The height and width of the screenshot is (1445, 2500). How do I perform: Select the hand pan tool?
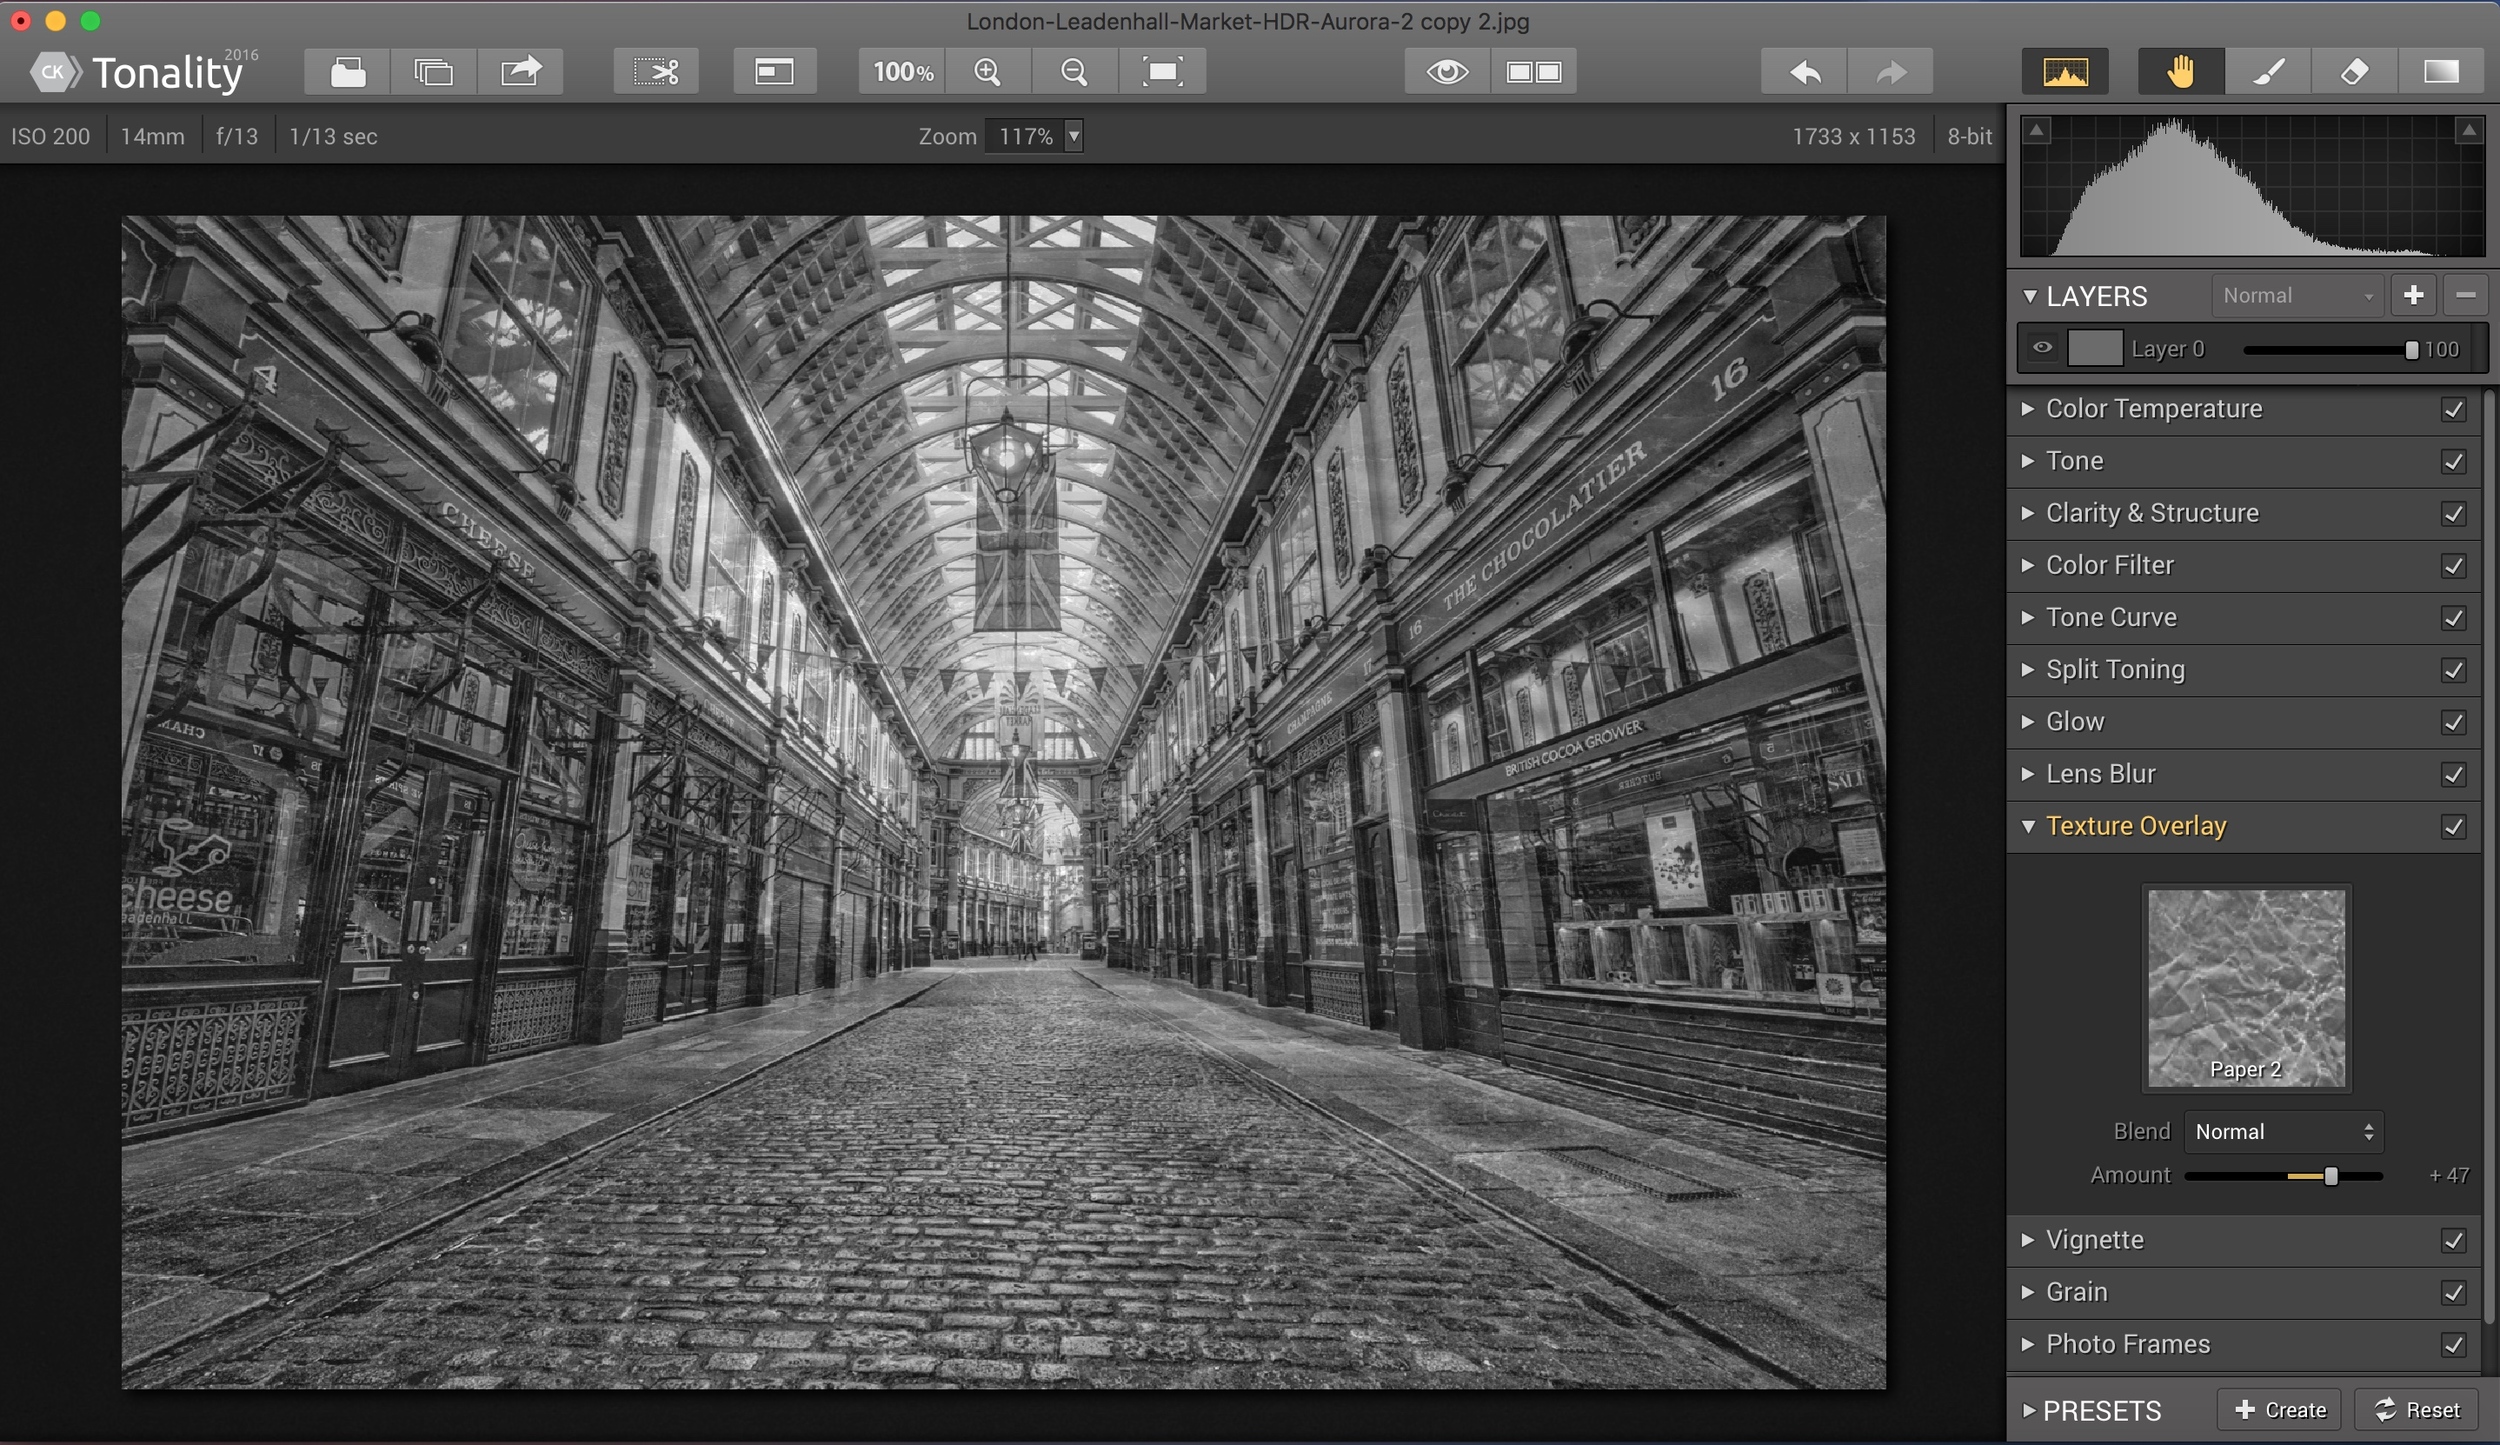point(2181,72)
